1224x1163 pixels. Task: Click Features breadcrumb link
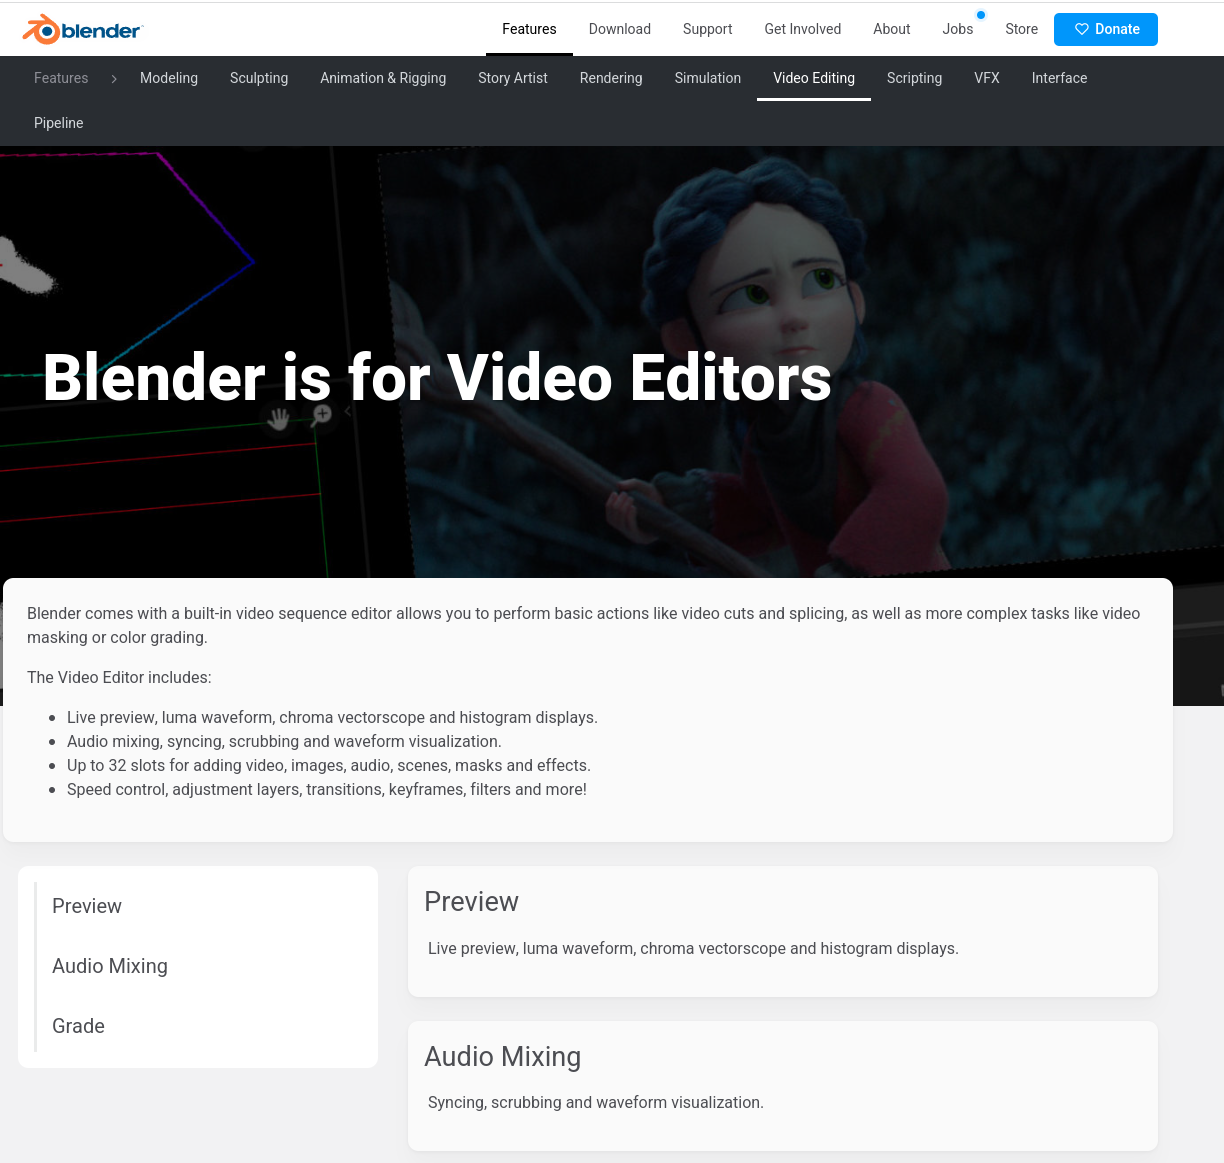(x=61, y=78)
